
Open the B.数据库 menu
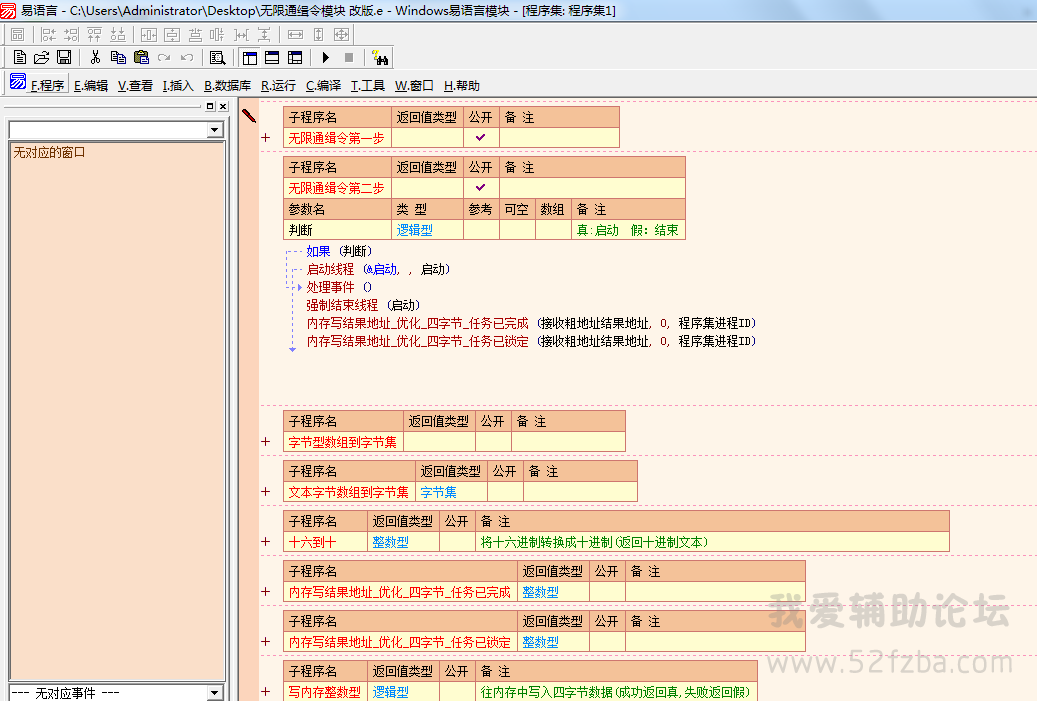tap(228, 85)
